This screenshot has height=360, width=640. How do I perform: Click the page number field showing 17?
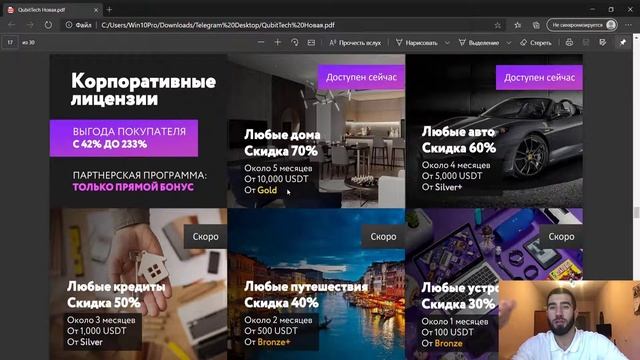10,42
